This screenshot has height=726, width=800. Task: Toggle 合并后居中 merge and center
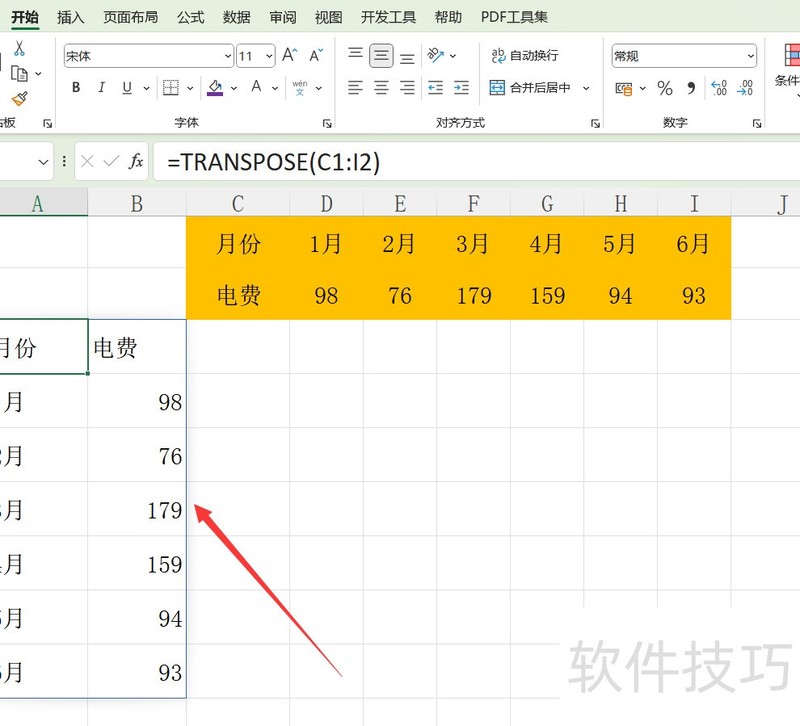(539, 89)
